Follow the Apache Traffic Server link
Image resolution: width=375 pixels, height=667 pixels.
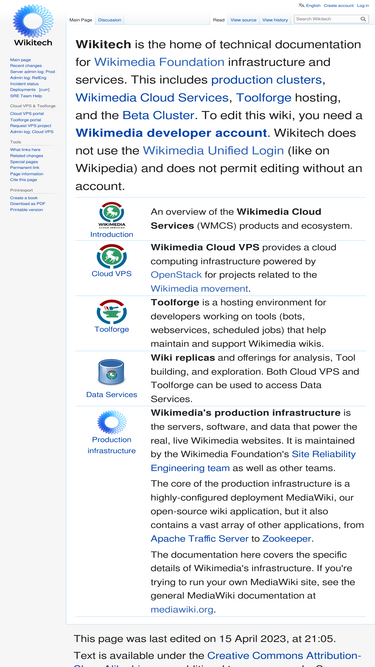point(199,539)
